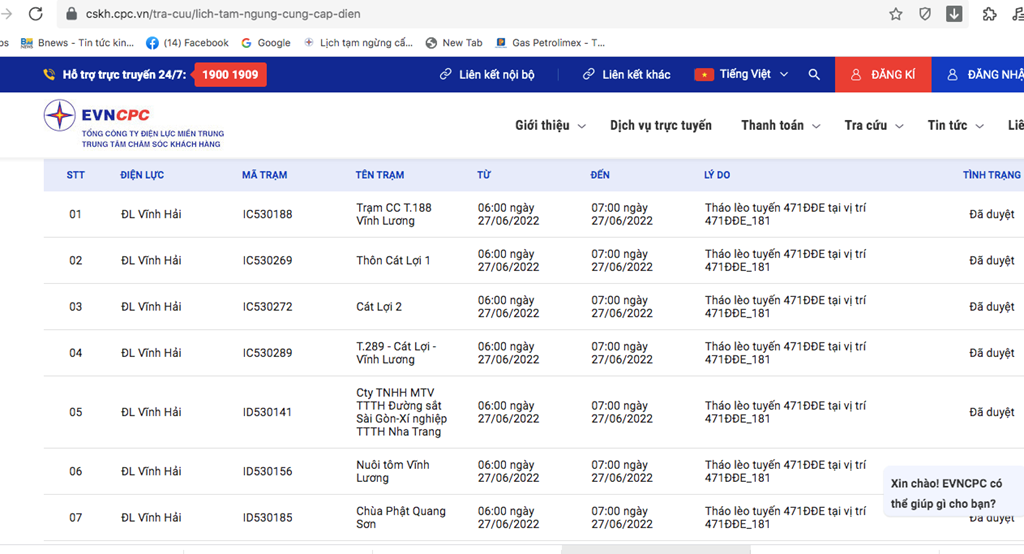This screenshot has height=554, width=1024.
Task: Click the 1900 1909 hotline button
Action: pos(230,75)
